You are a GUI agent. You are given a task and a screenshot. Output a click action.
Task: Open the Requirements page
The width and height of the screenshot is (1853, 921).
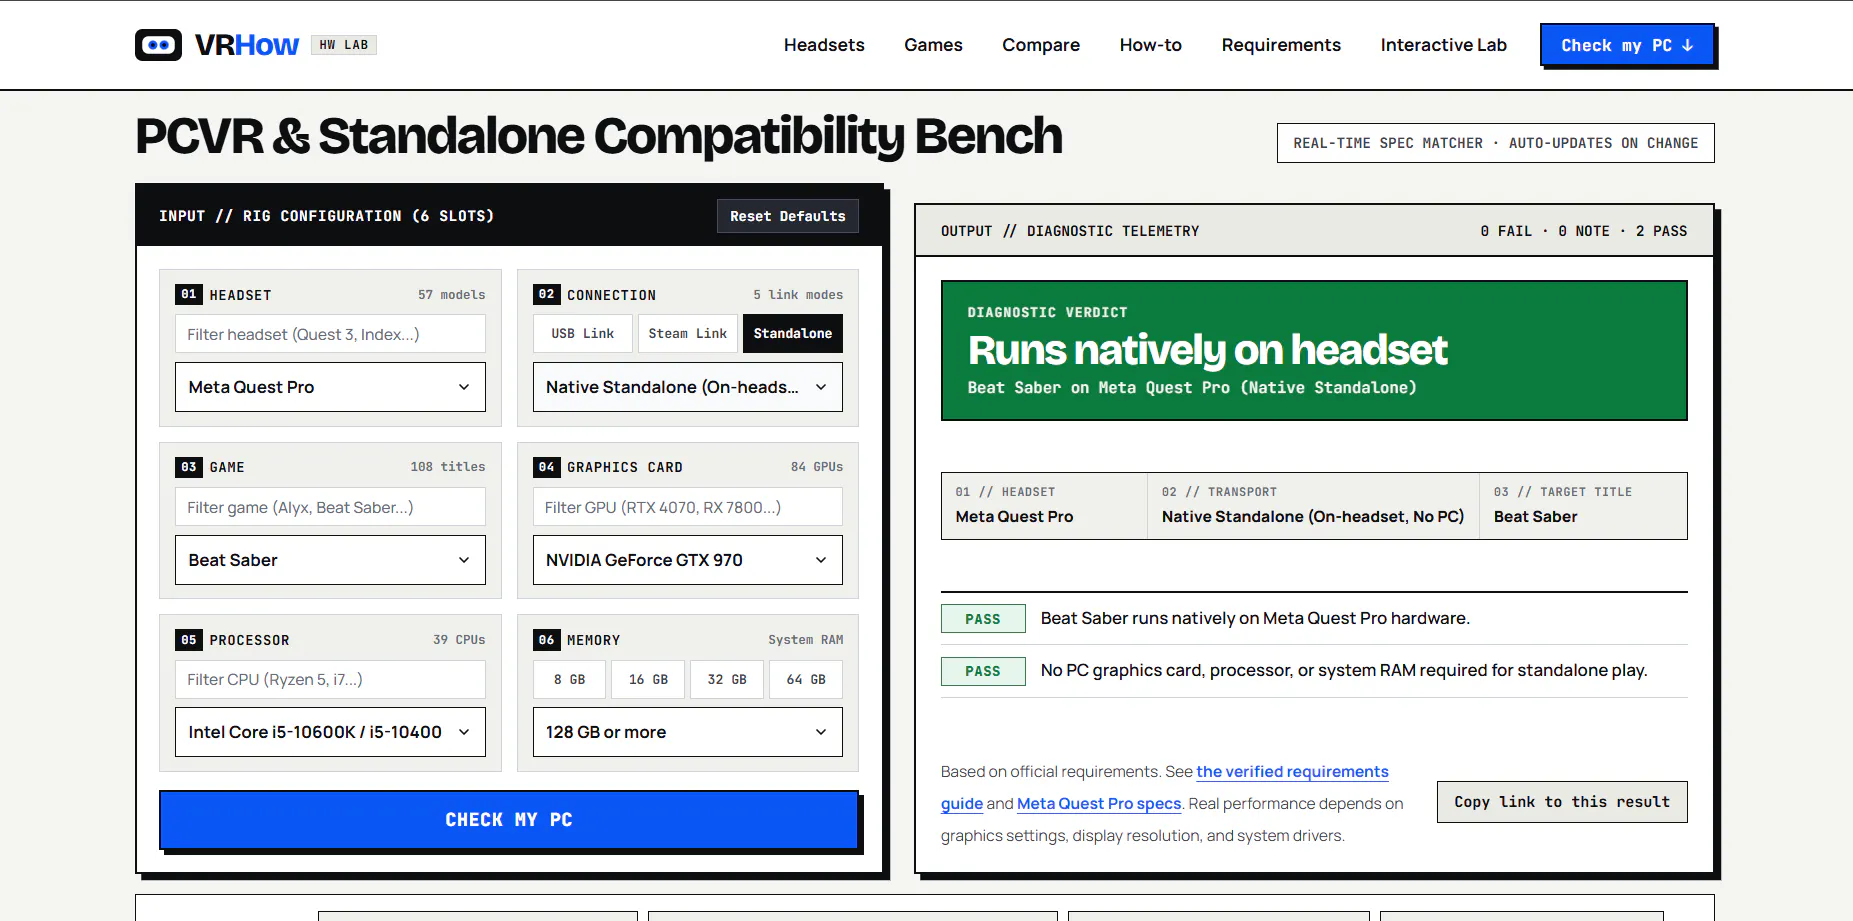(1281, 45)
